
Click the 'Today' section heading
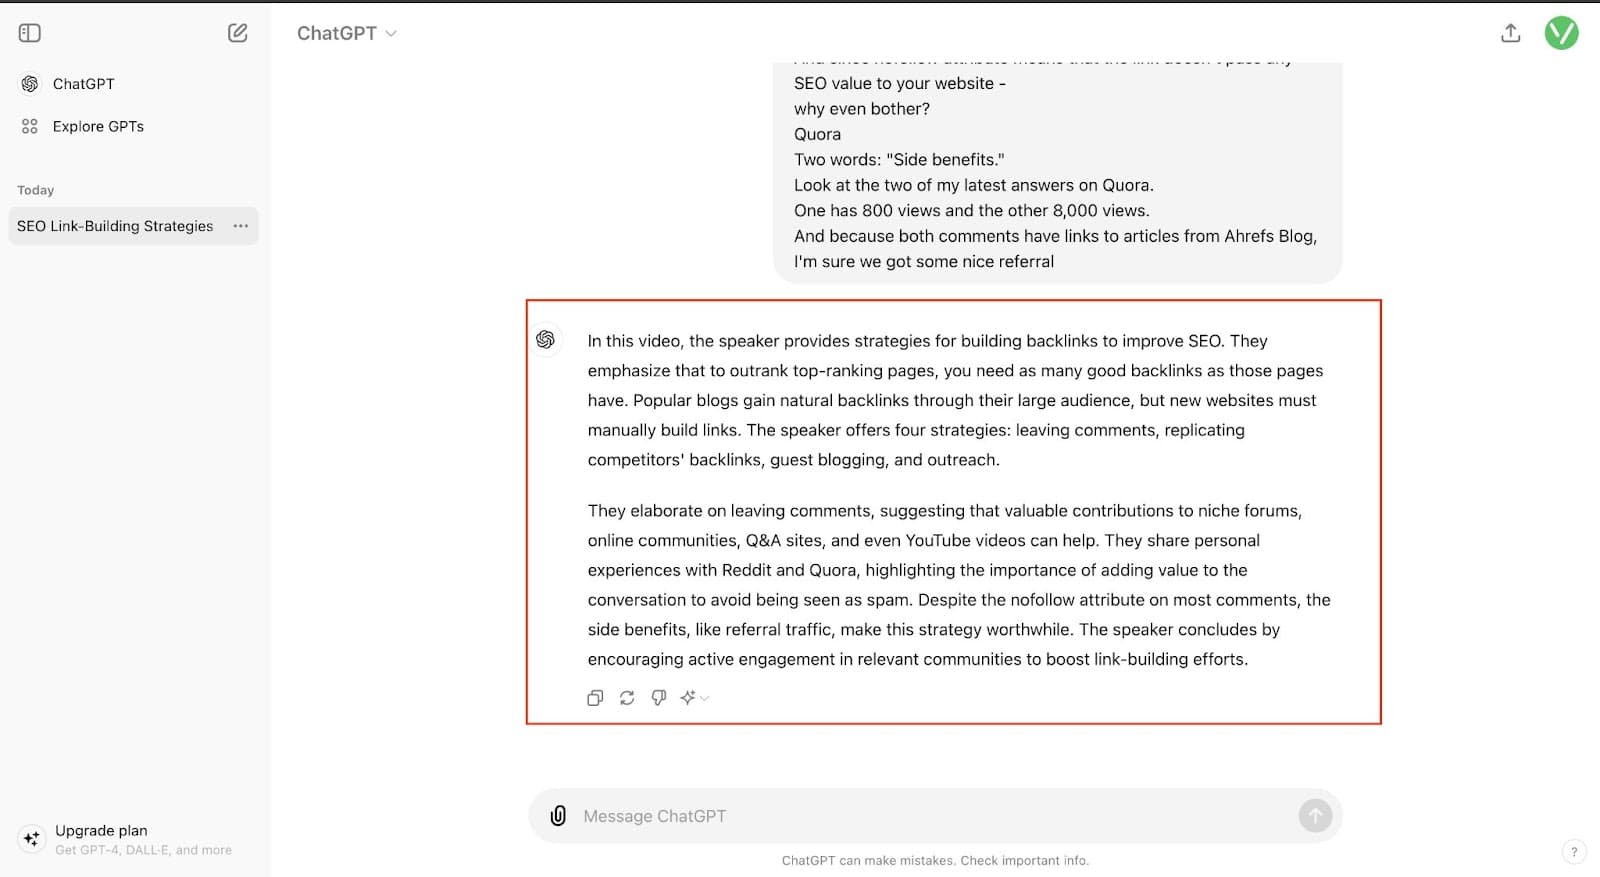(36, 190)
